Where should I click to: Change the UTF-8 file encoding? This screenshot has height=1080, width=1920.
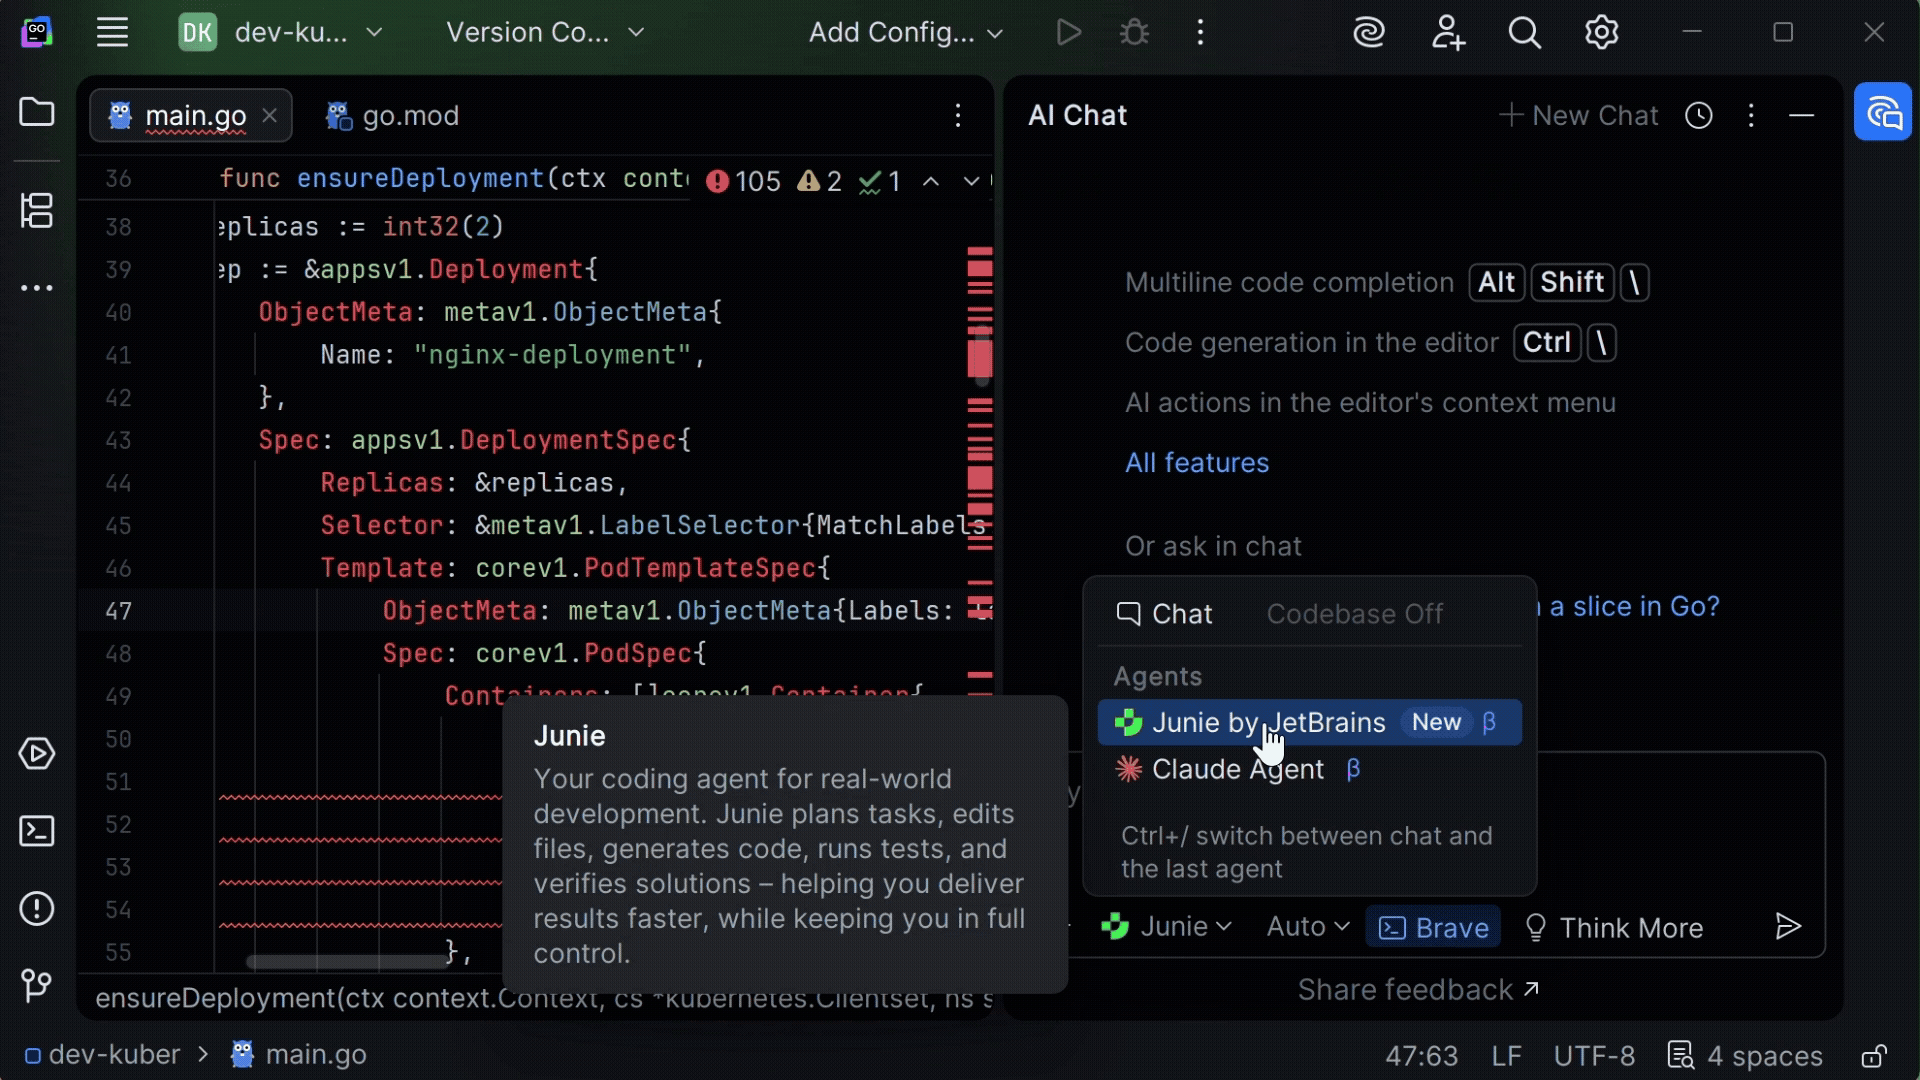1594,1056
